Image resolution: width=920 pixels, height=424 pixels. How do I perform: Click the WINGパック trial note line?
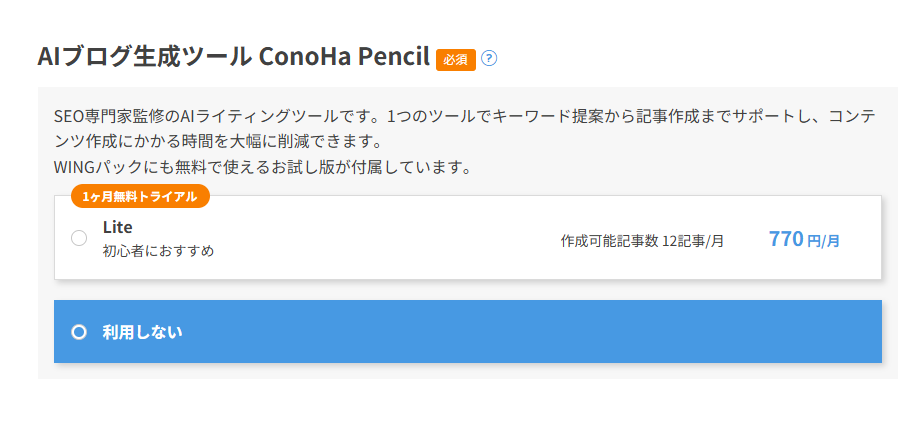click(x=262, y=165)
